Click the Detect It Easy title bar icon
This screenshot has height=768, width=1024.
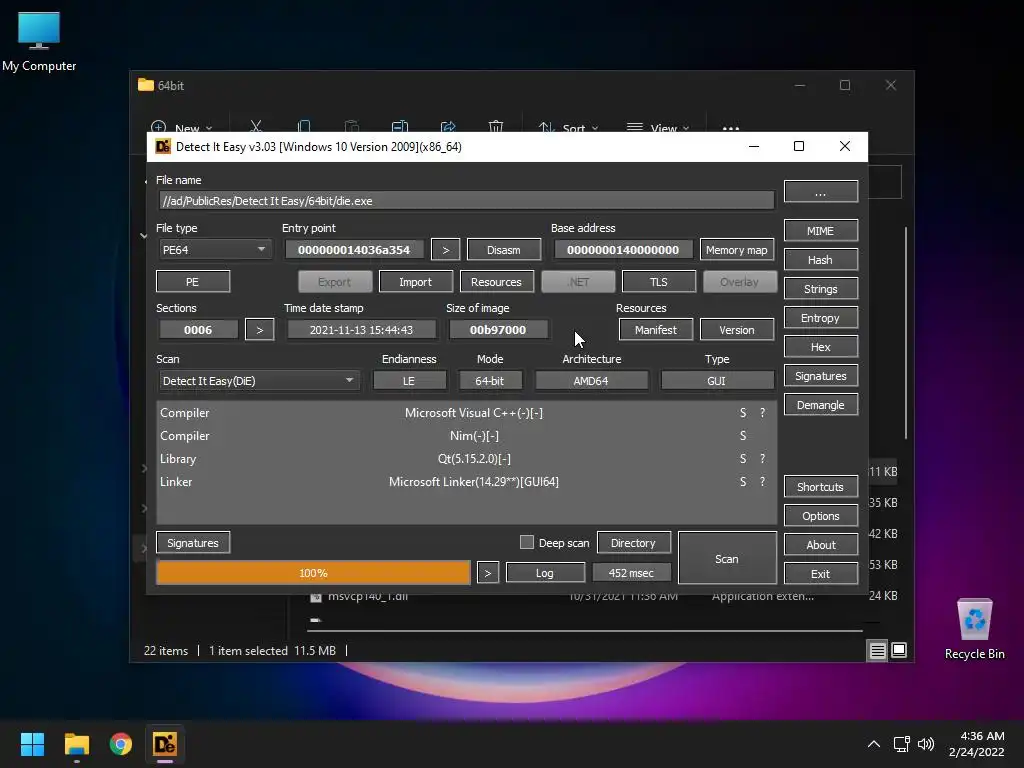point(163,146)
